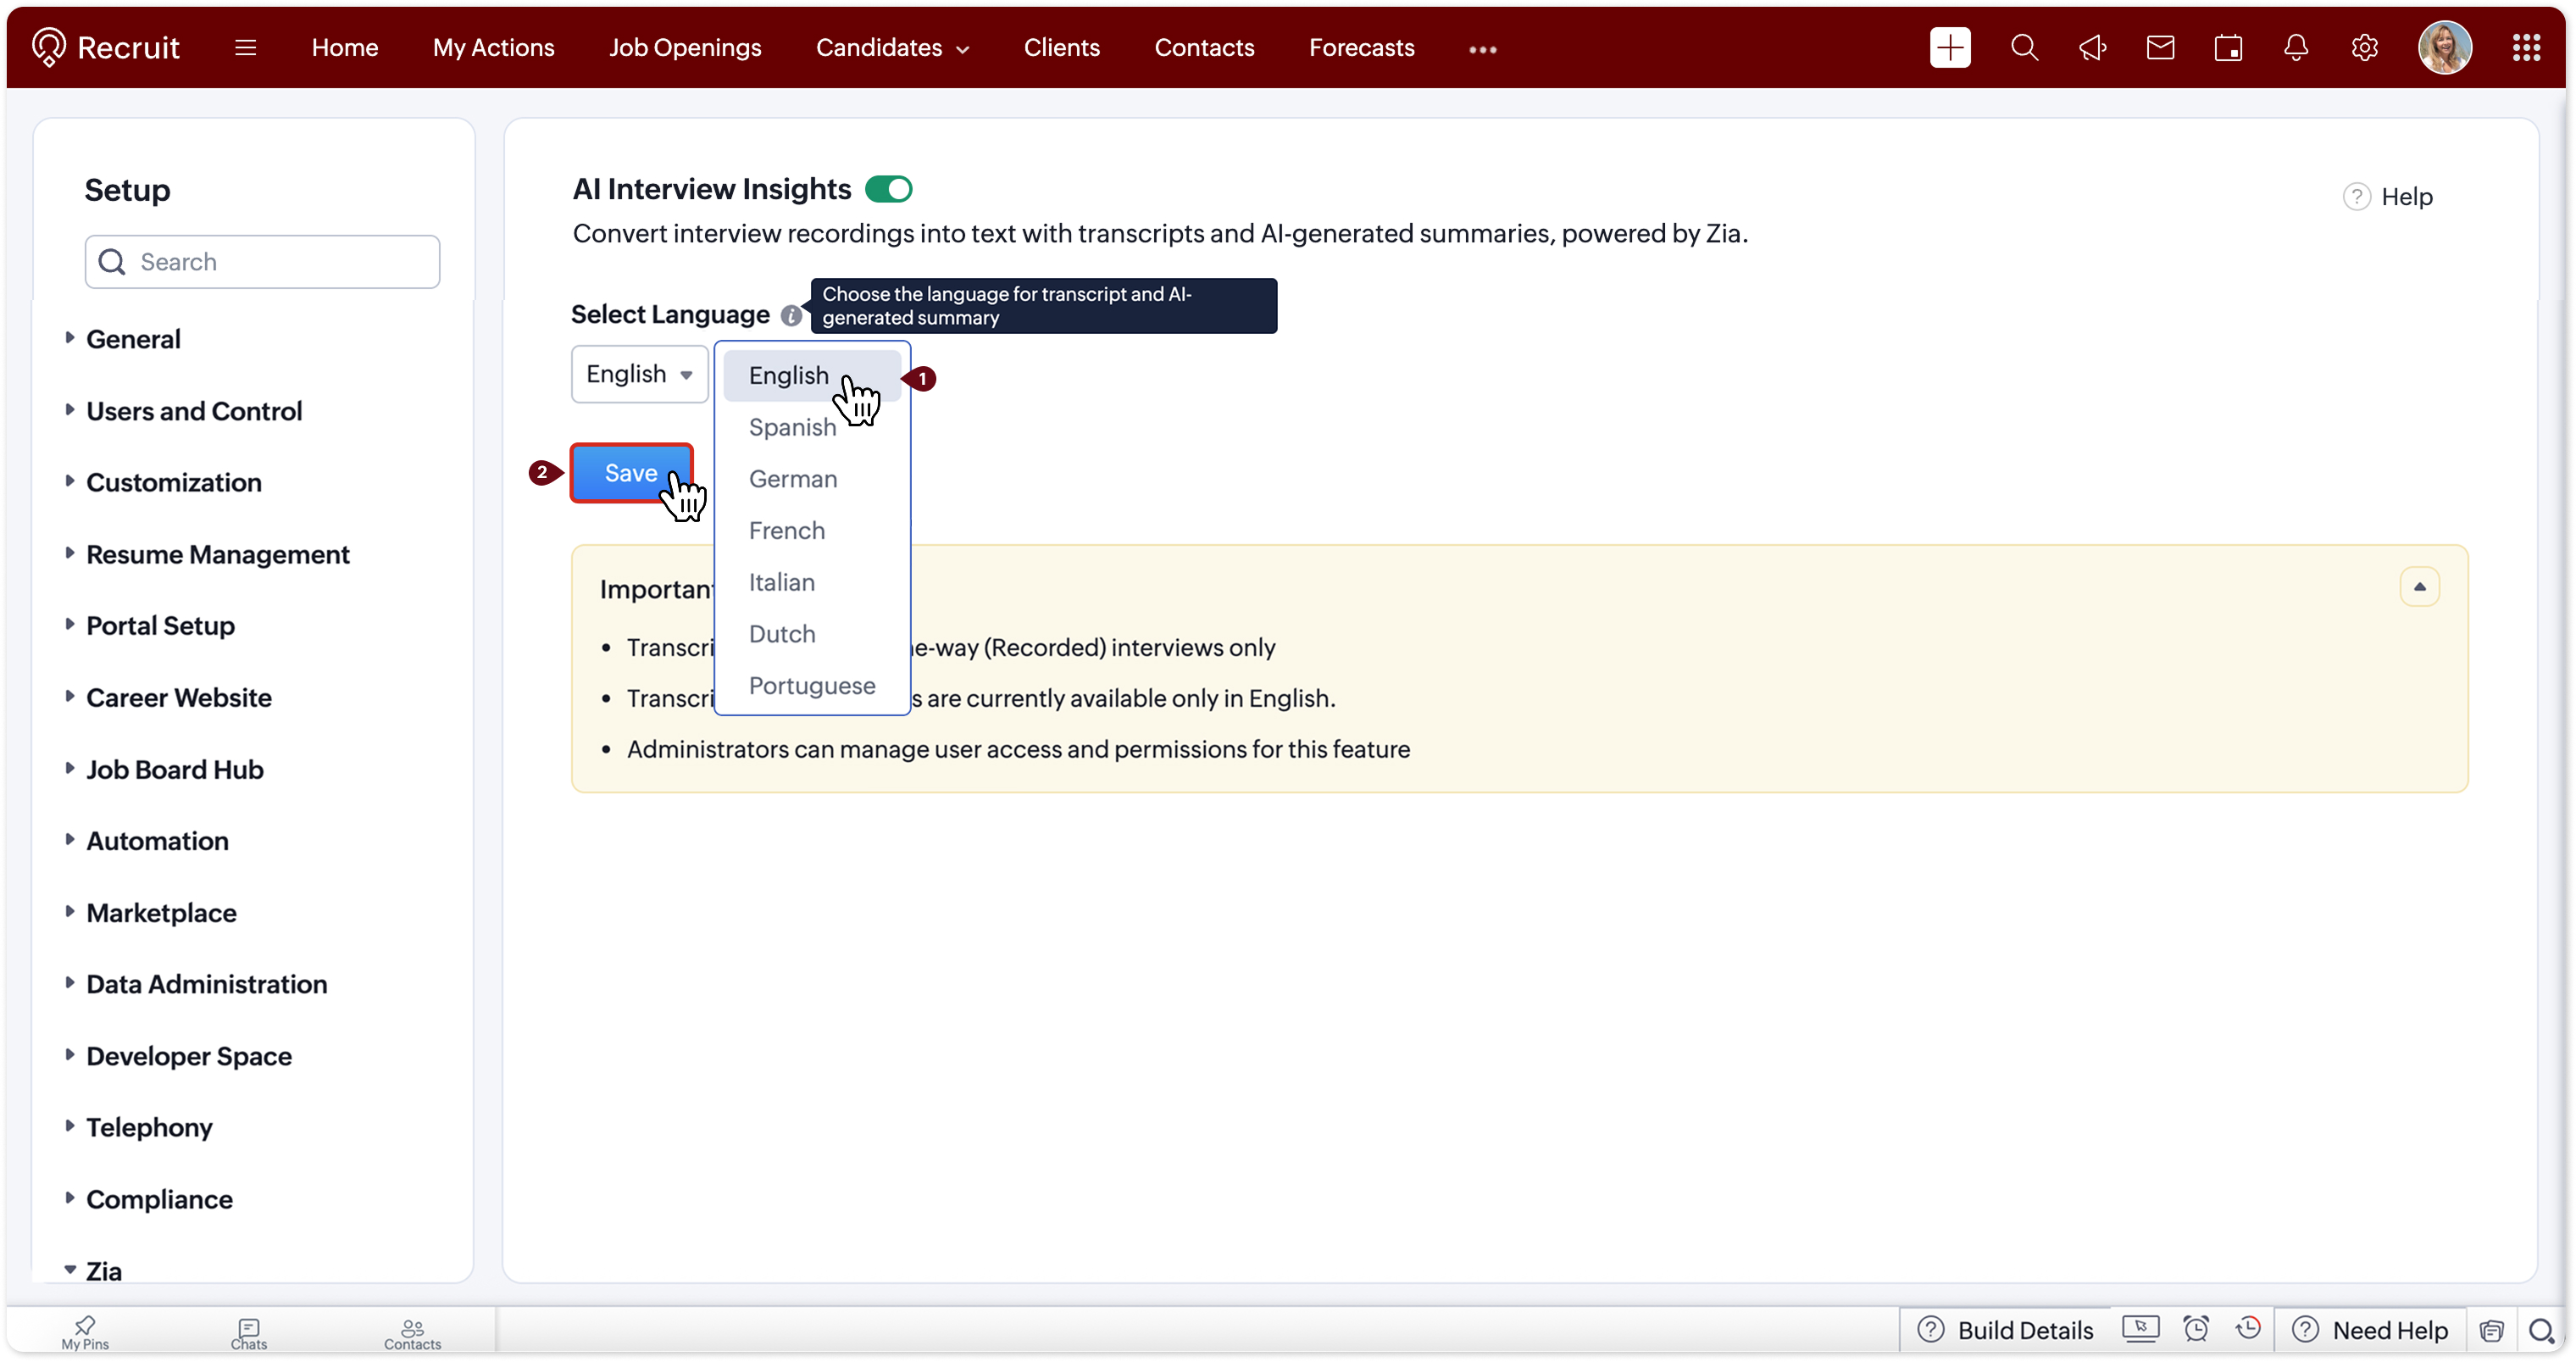Click the Save button
The width and height of the screenshot is (2576, 1362).
[x=630, y=473]
